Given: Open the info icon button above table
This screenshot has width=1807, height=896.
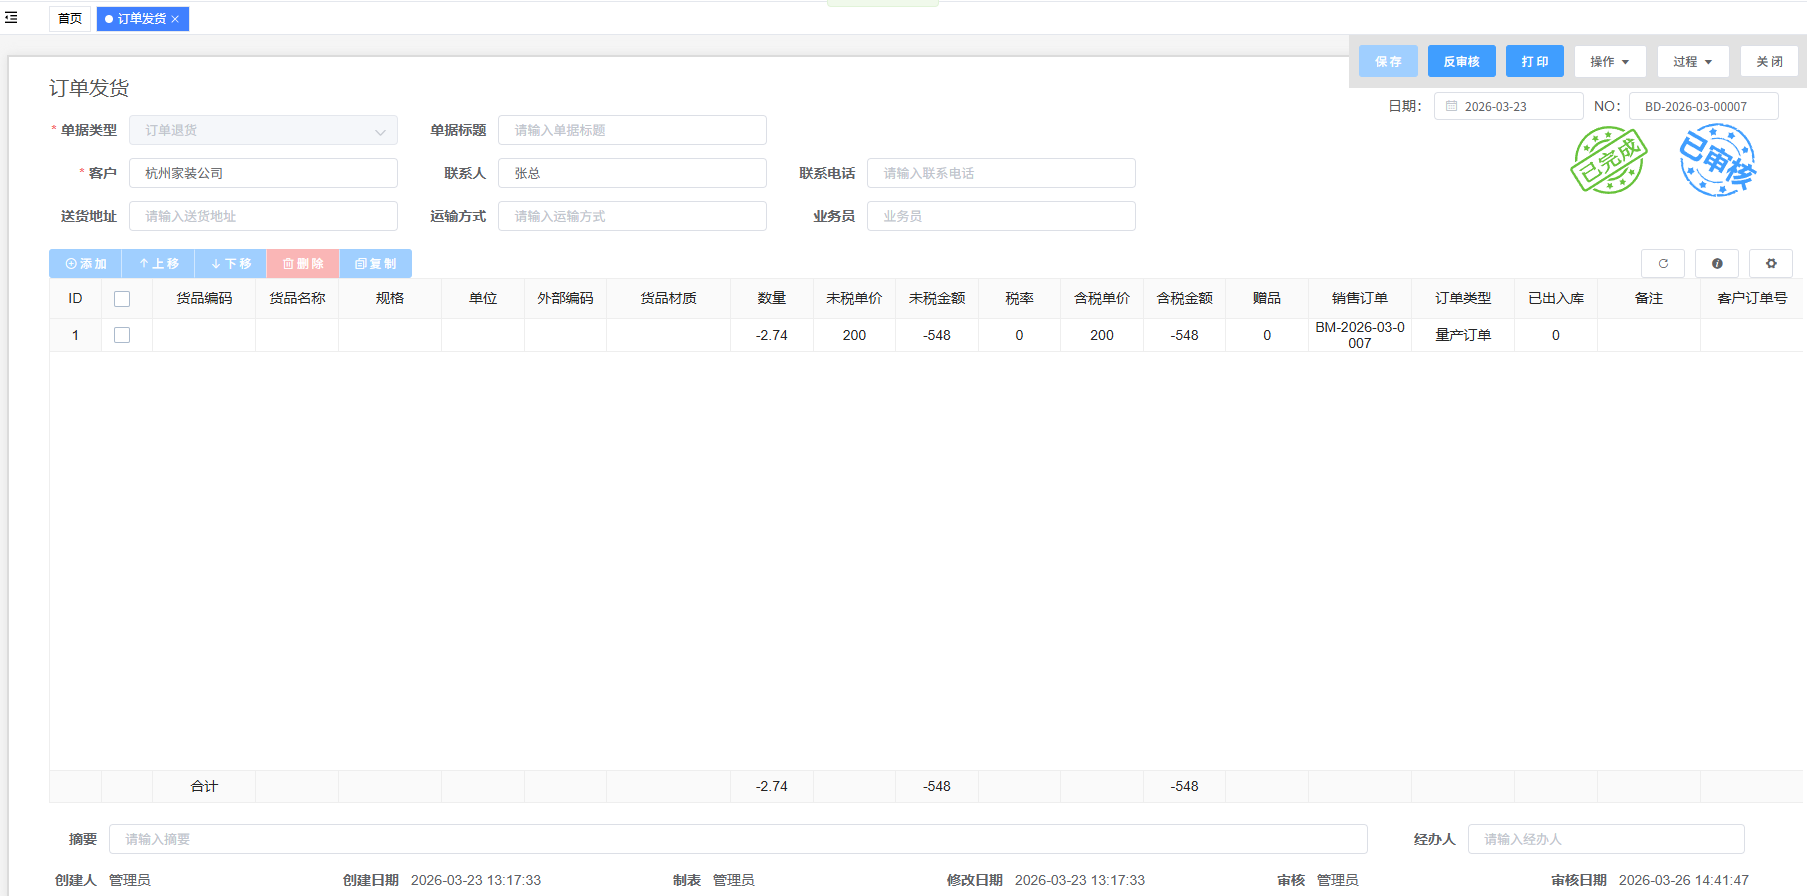Looking at the screenshot, I should point(1716,264).
